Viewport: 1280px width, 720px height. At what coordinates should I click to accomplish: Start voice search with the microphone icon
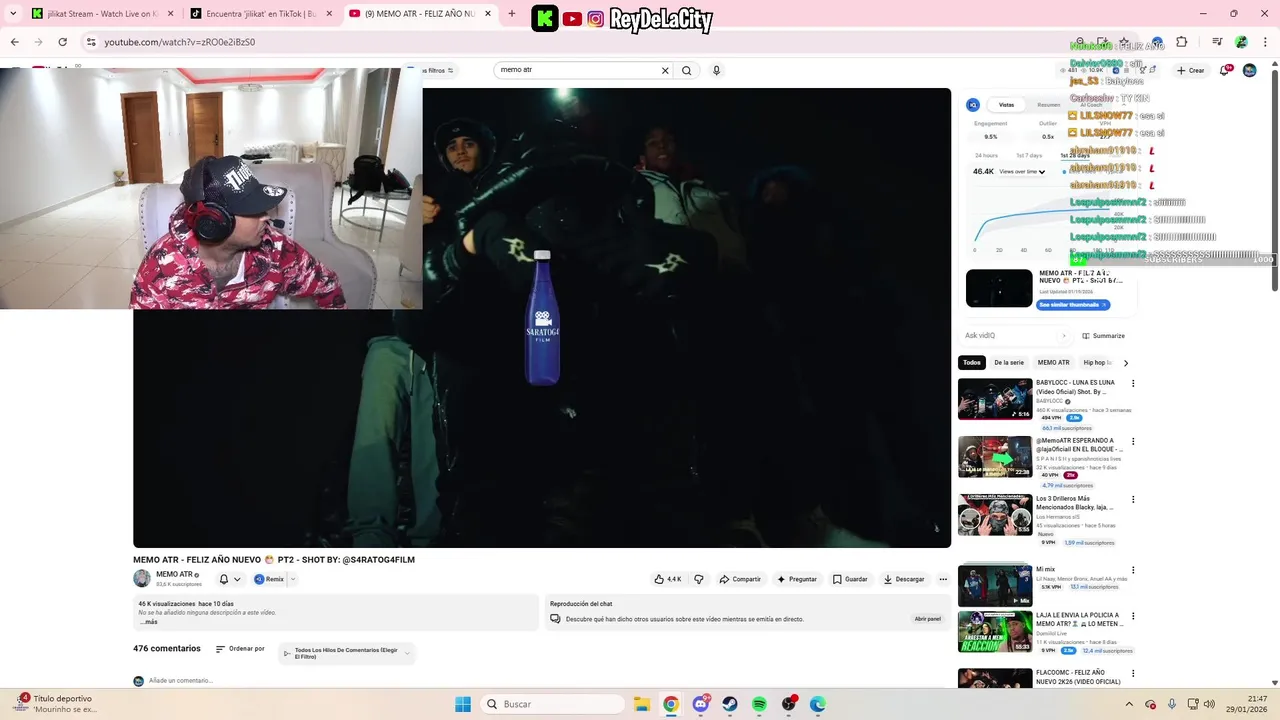coord(716,70)
